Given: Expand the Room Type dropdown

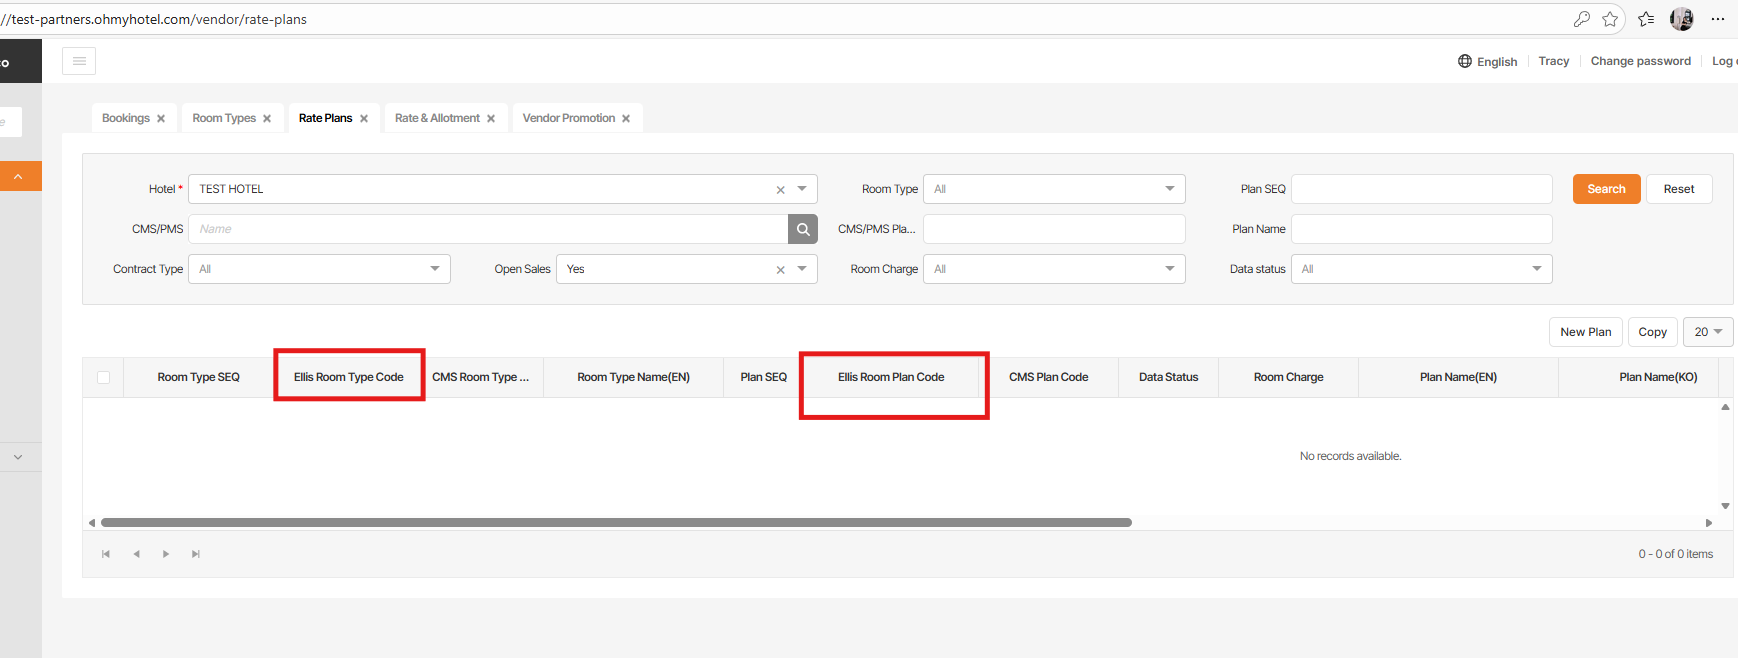Looking at the screenshot, I should [1169, 189].
